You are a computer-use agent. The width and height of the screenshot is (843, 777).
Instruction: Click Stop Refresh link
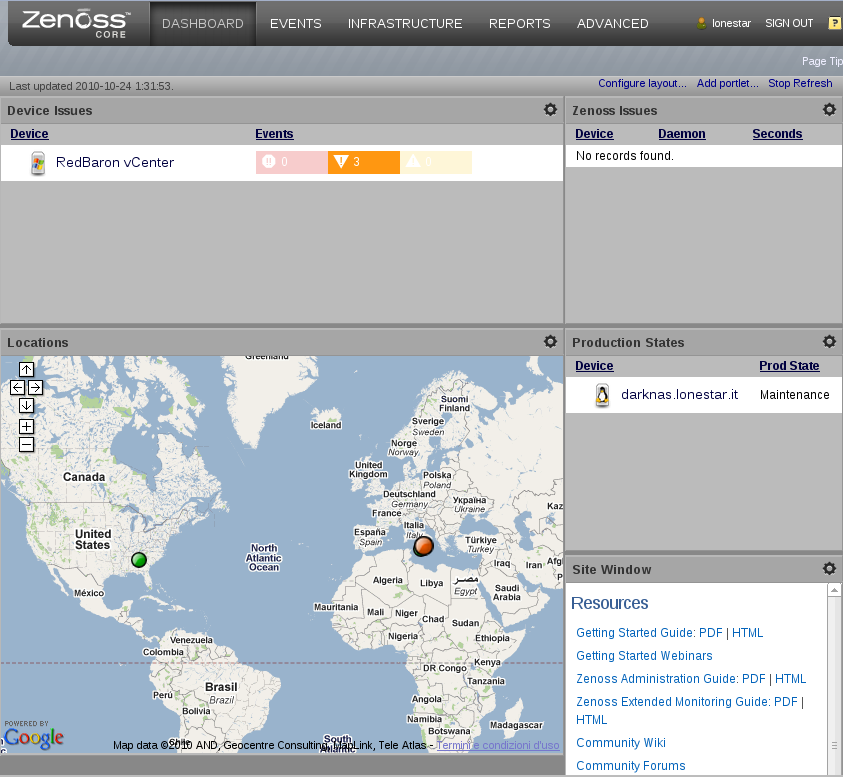coord(800,83)
